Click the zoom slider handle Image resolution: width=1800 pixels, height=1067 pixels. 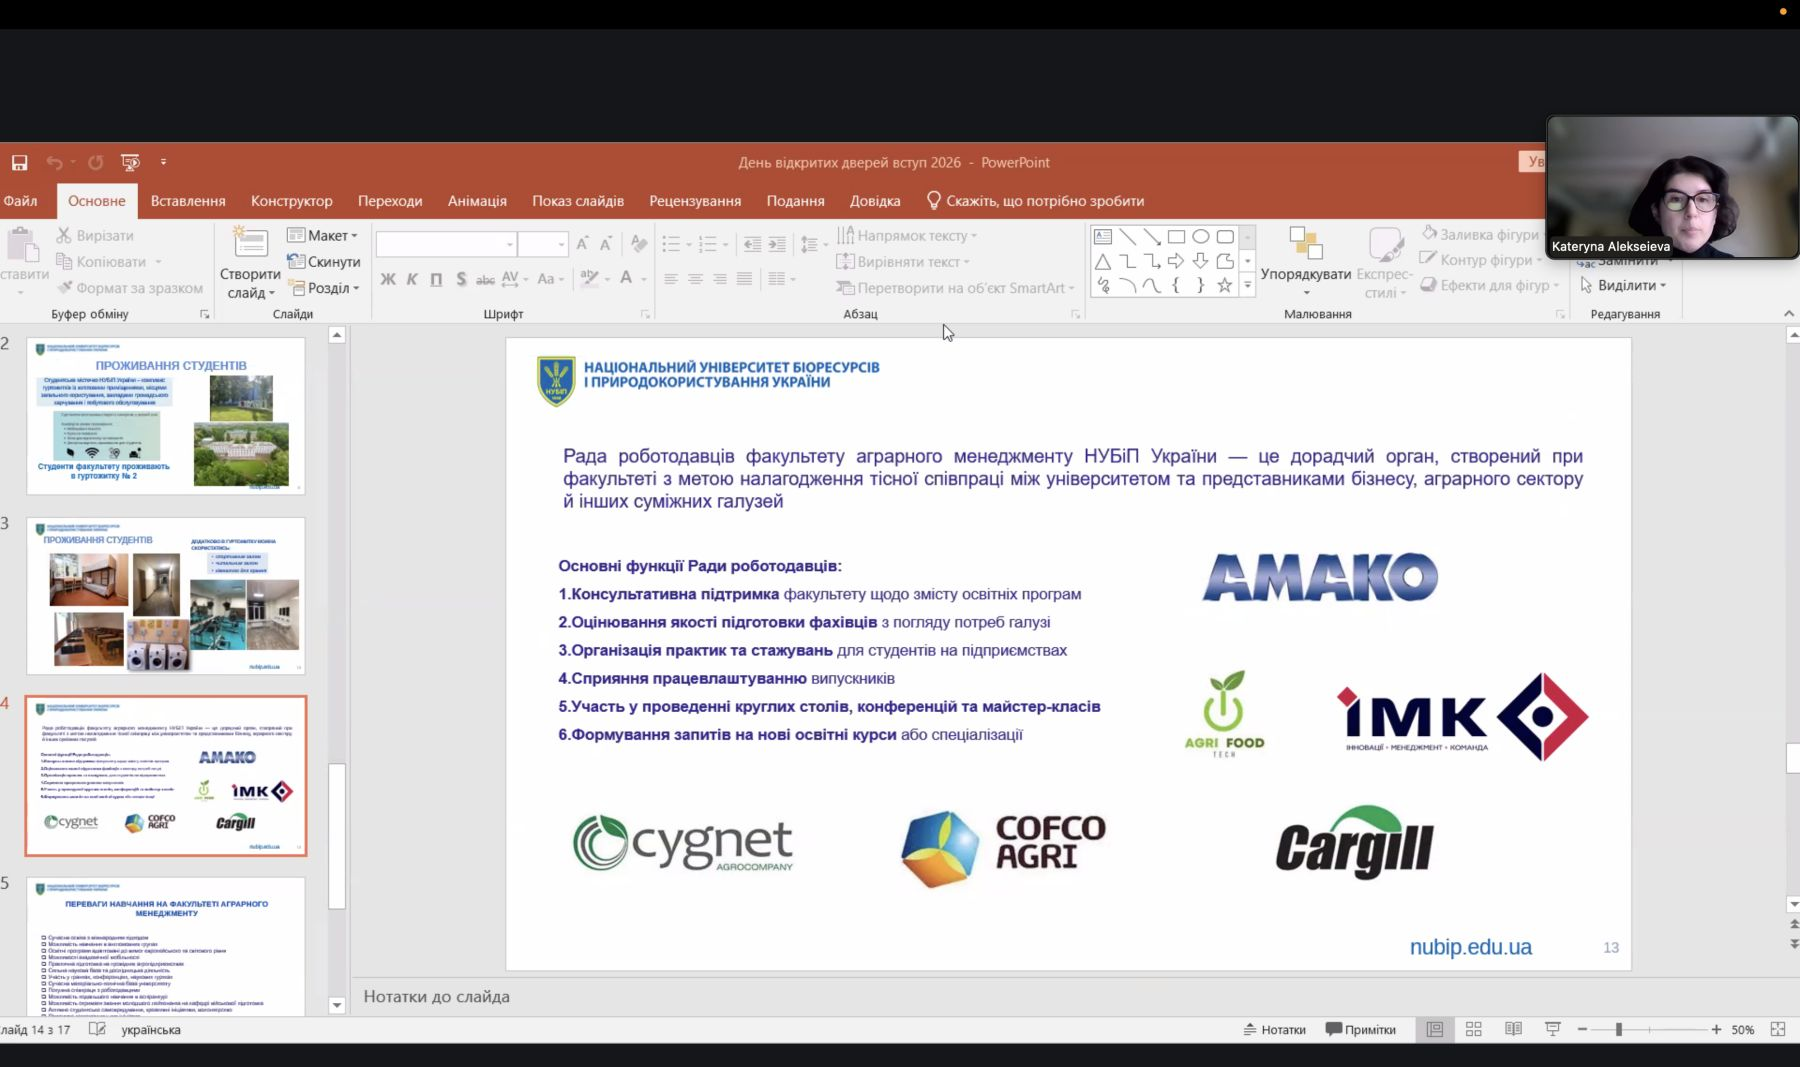pyautogui.click(x=1618, y=1030)
